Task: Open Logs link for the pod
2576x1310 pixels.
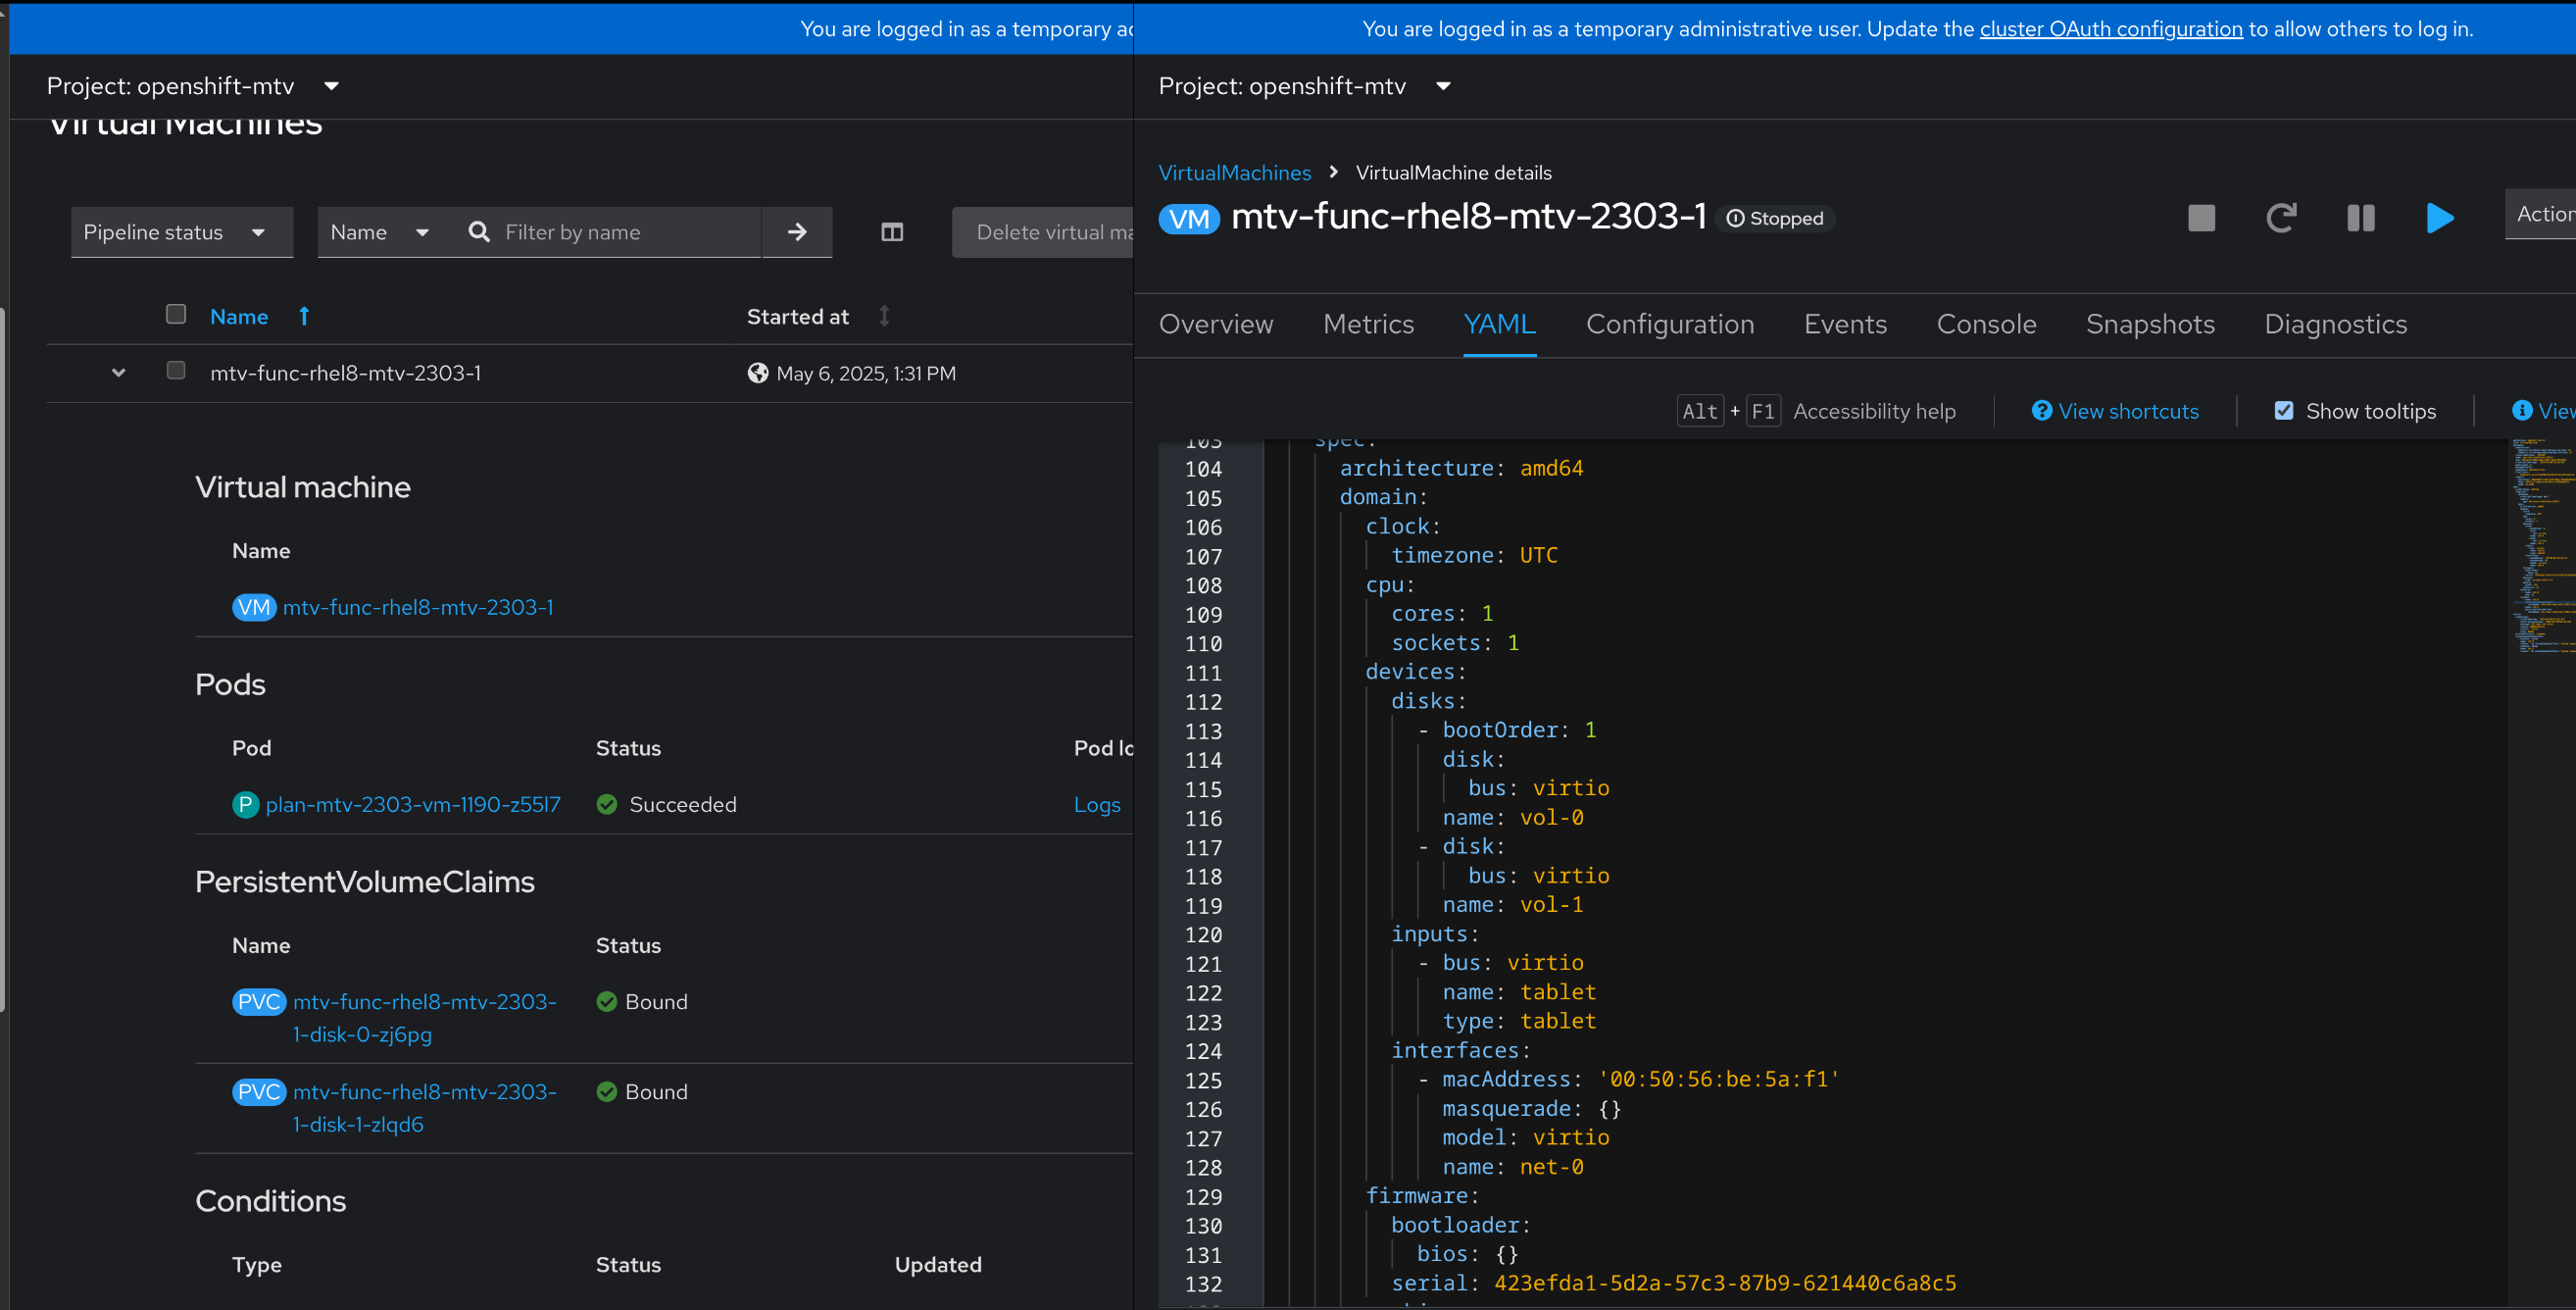Action: pos(1096,804)
